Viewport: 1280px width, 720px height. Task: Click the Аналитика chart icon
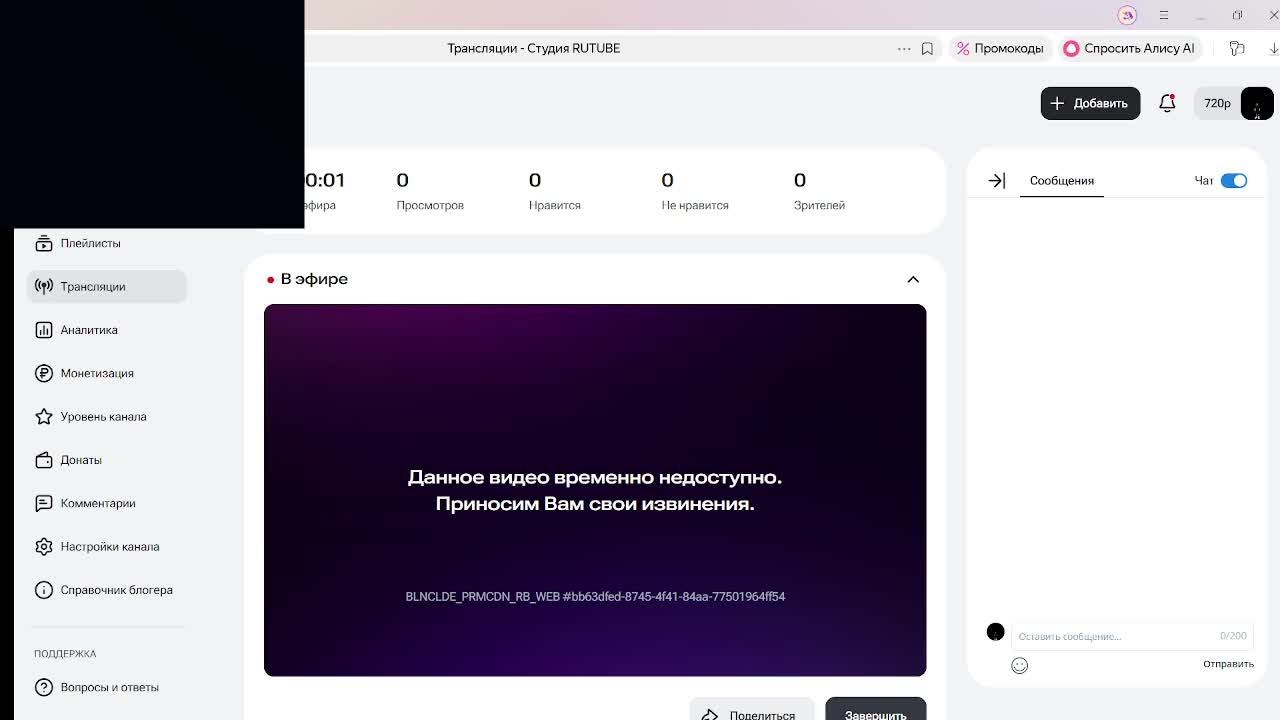[44, 330]
